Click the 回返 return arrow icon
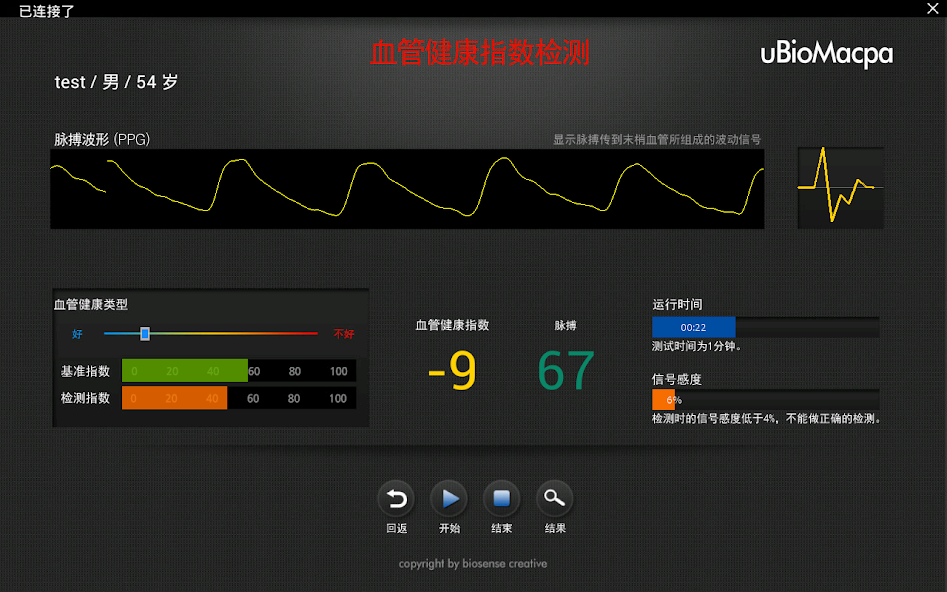This screenshot has width=947, height=592. 395,500
